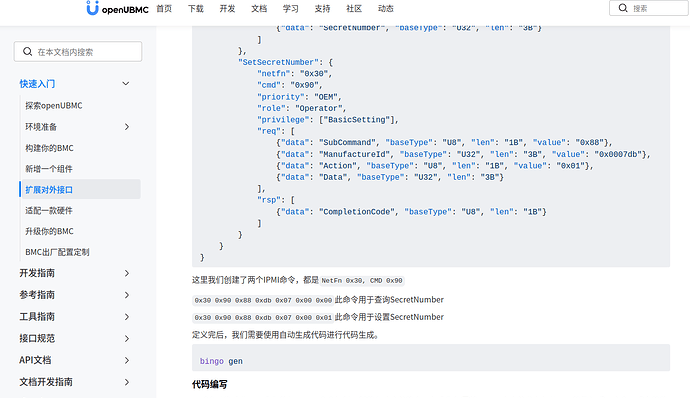Open the 支持 nav item

pyautogui.click(x=323, y=8)
